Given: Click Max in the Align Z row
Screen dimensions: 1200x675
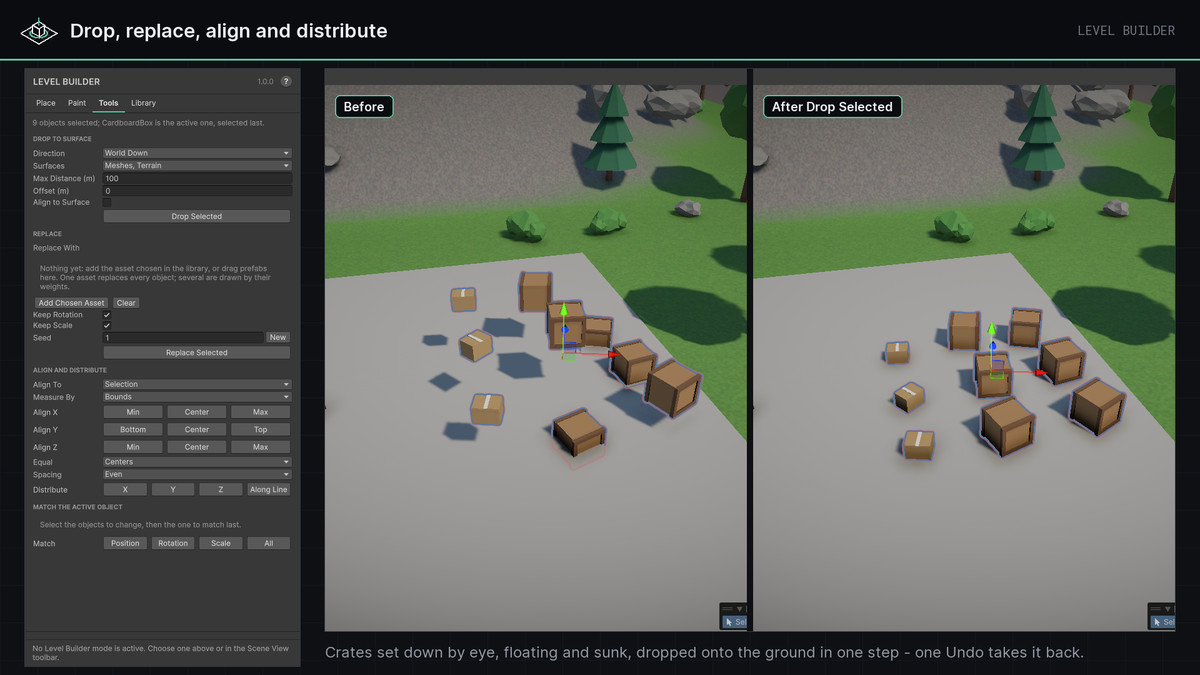Looking at the screenshot, I should point(260,447).
